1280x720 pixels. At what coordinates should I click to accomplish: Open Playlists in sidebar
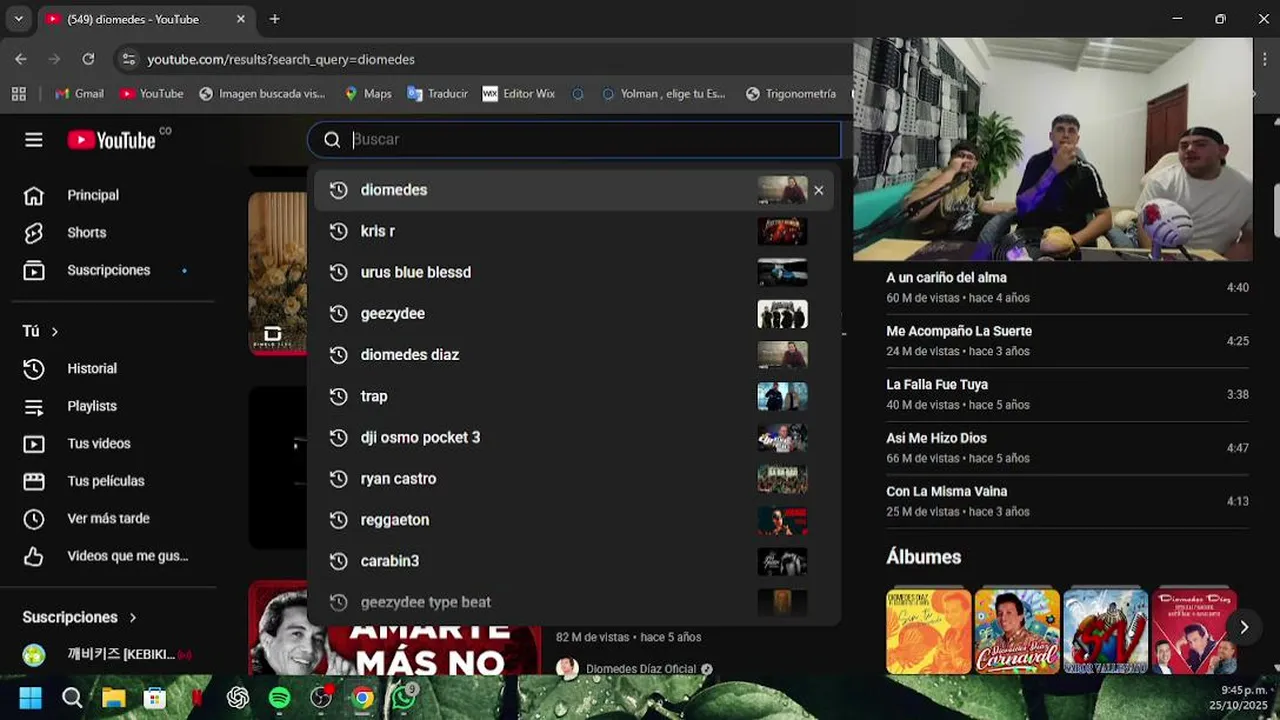92,406
